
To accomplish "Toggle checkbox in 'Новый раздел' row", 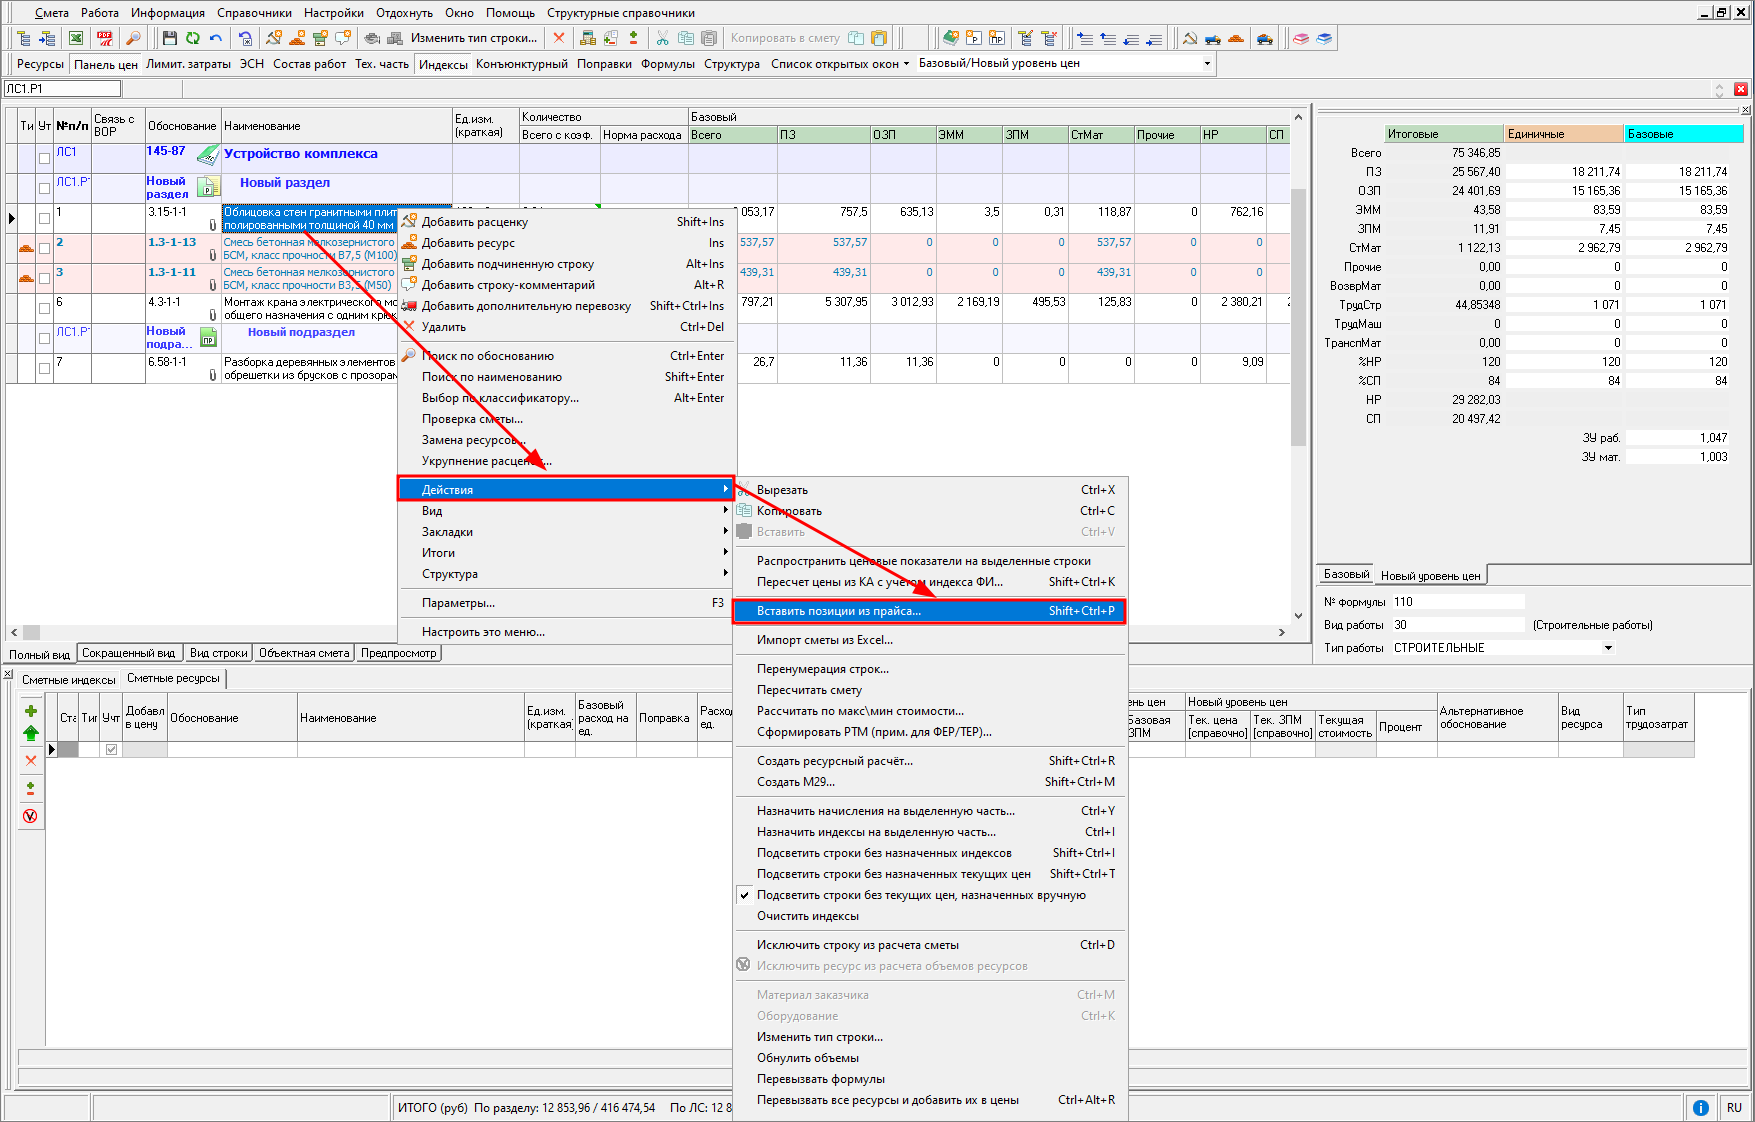I will click(44, 188).
